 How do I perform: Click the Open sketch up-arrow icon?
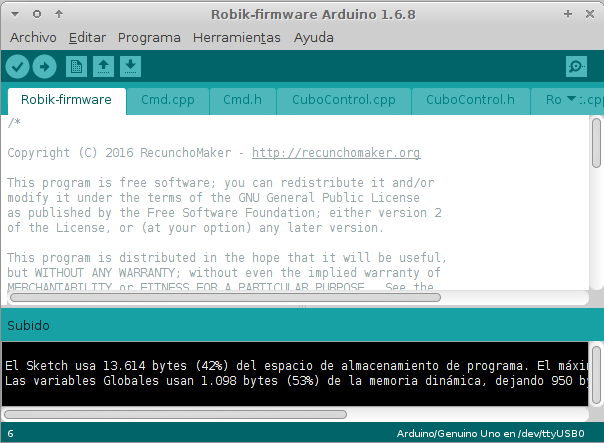[103, 67]
